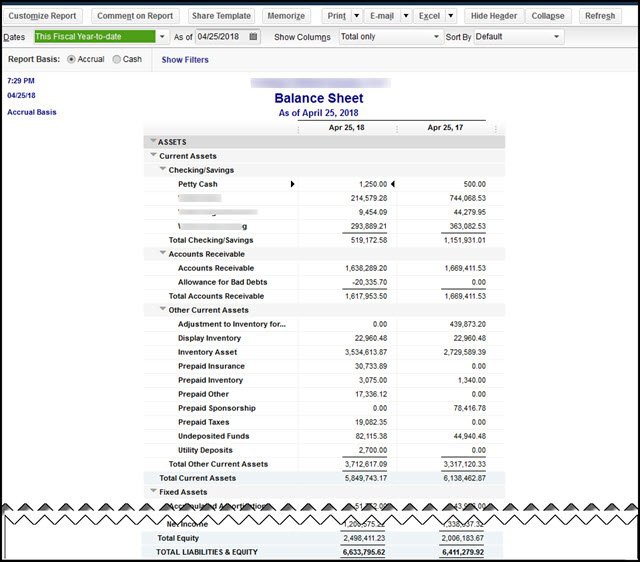Open the calendar picker beside the As of date
This screenshot has width=640, height=562.
(253, 37)
